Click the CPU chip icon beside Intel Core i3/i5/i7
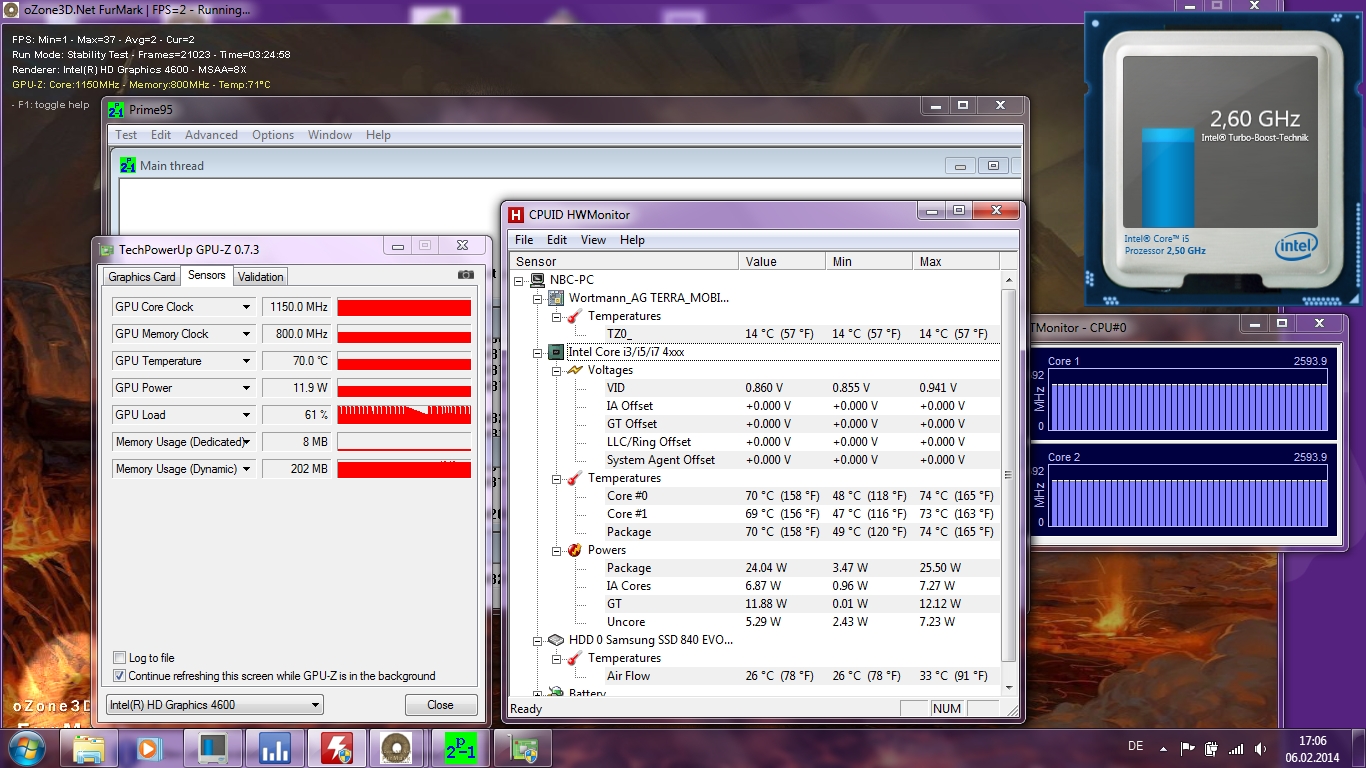 (x=556, y=352)
